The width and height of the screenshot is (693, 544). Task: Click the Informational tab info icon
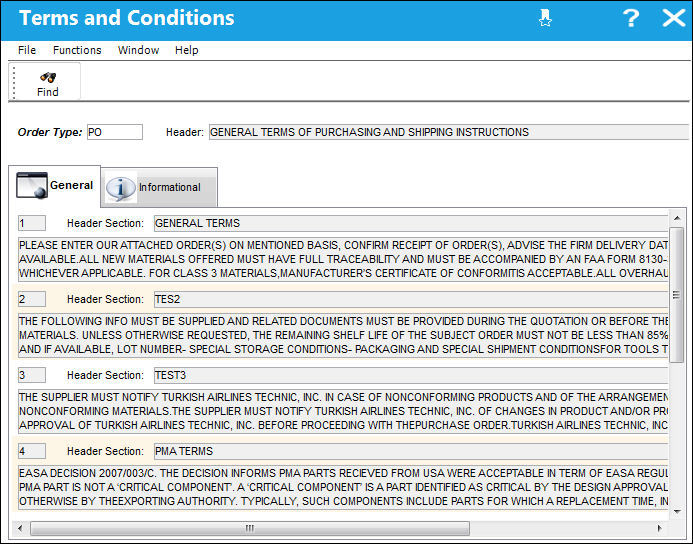click(x=121, y=188)
